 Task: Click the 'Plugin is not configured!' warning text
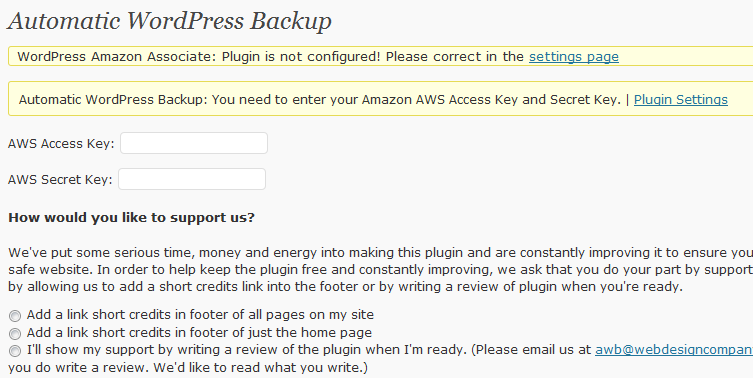(x=301, y=57)
